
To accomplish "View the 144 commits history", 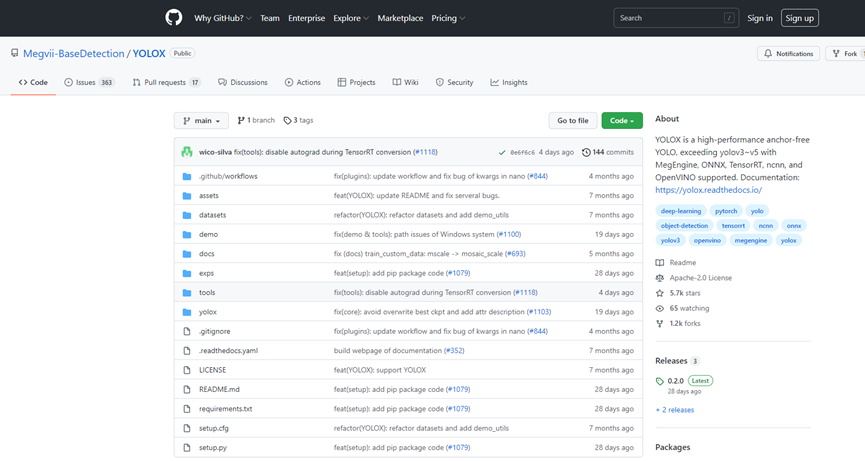I will [x=607, y=152].
